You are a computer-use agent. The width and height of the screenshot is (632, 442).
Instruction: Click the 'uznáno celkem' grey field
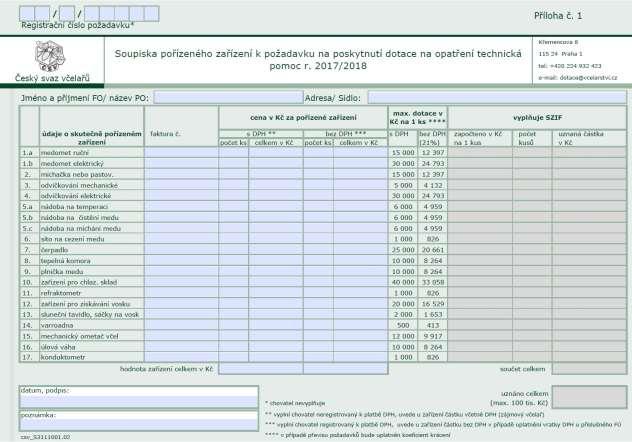click(x=589, y=397)
